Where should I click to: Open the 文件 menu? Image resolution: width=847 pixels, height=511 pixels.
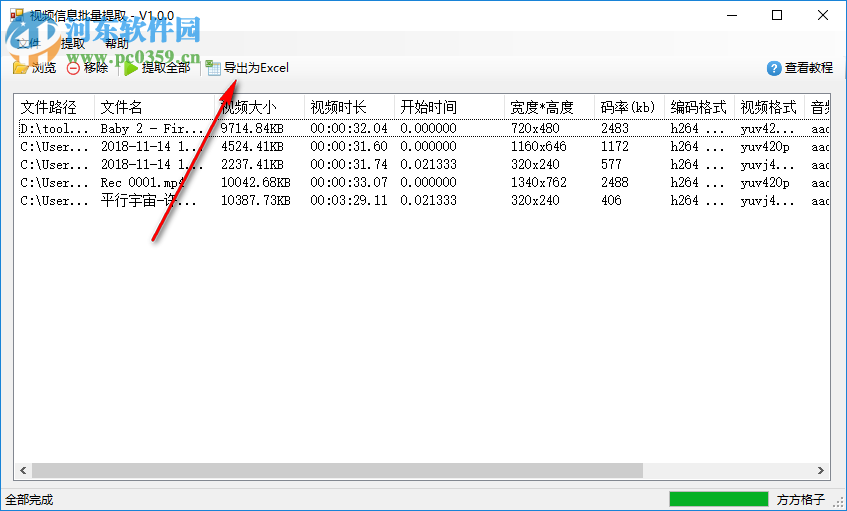pyautogui.click(x=28, y=43)
